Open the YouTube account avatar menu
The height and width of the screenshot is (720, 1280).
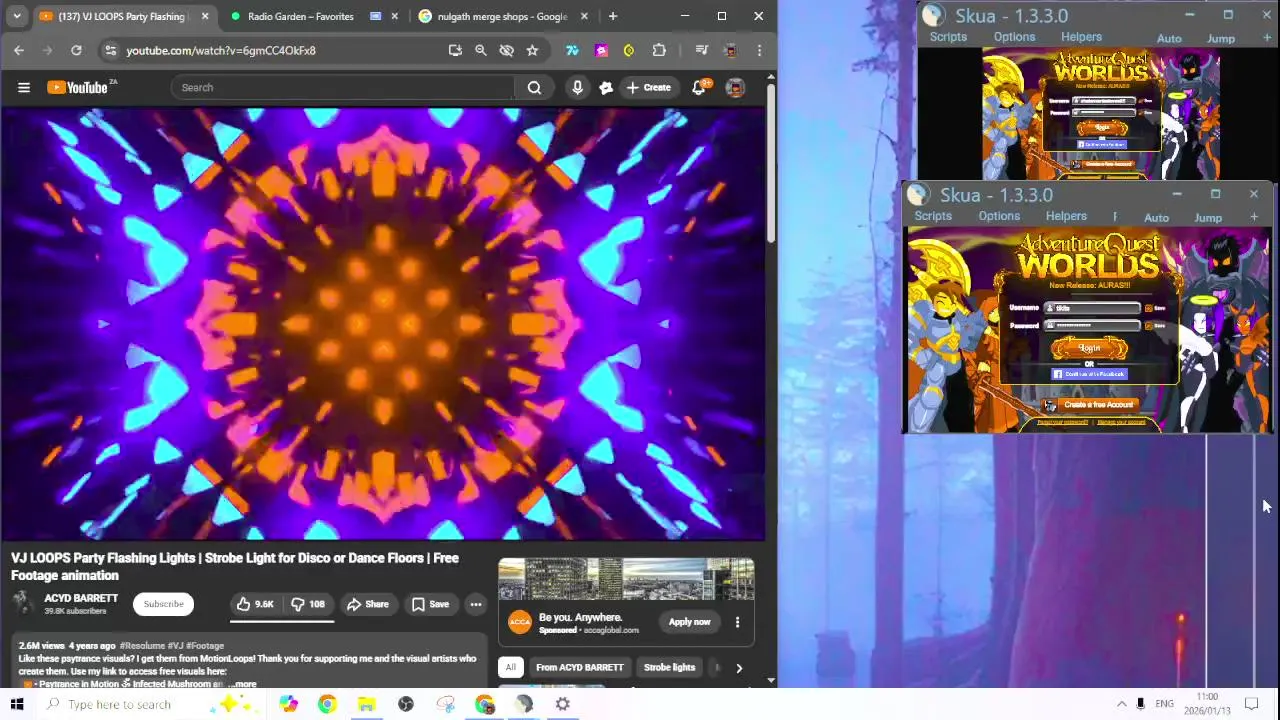pos(735,88)
